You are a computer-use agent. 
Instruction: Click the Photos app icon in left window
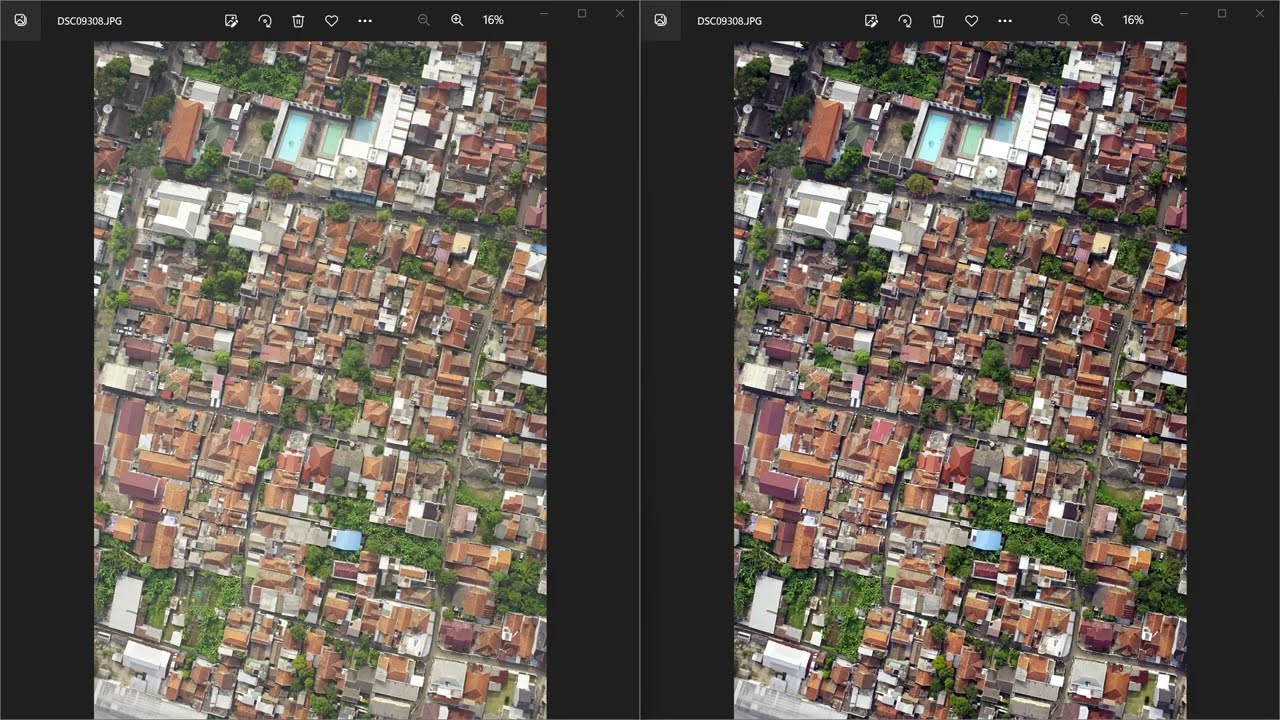pos(20,20)
